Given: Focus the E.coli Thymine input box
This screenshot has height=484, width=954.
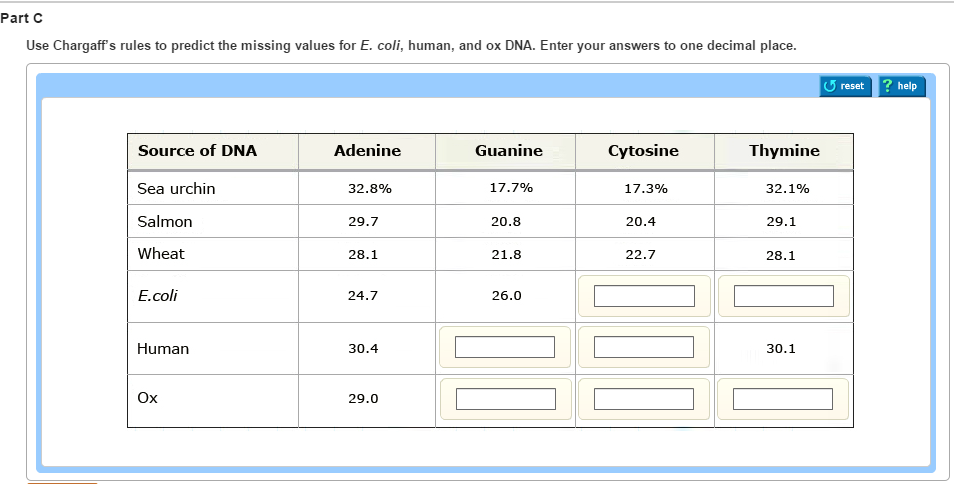Looking at the screenshot, I should [783, 296].
